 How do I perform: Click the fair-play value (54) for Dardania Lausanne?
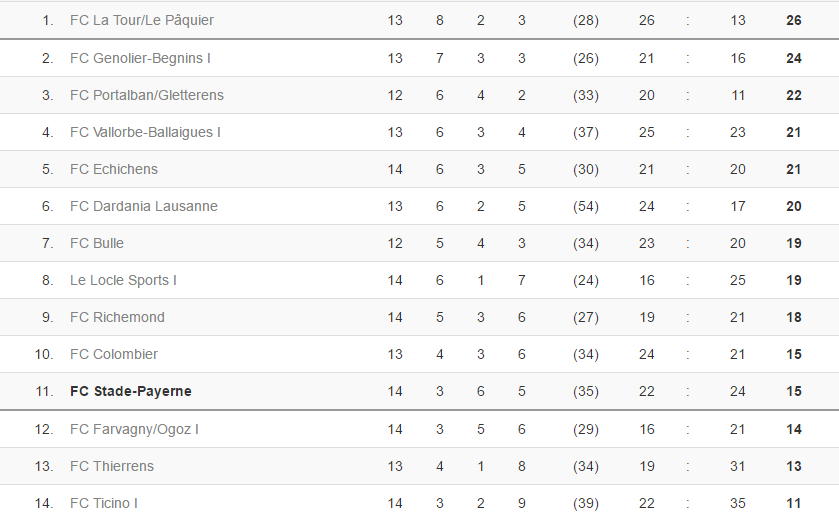(586, 206)
